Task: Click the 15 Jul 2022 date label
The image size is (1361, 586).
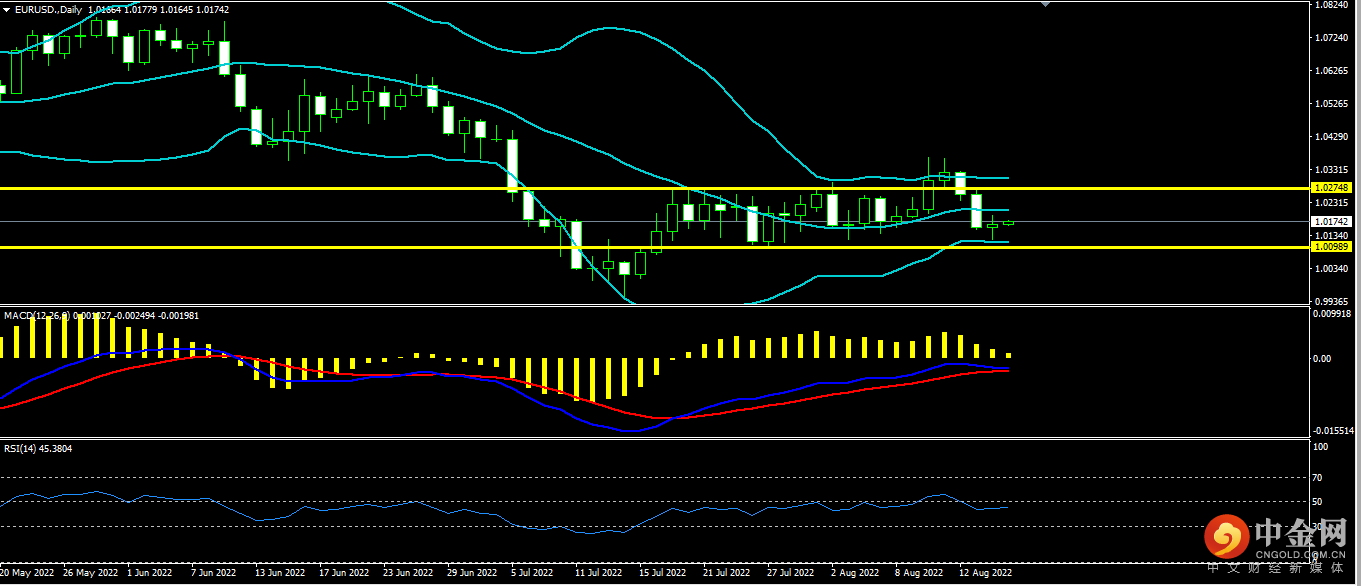Action: (x=663, y=573)
